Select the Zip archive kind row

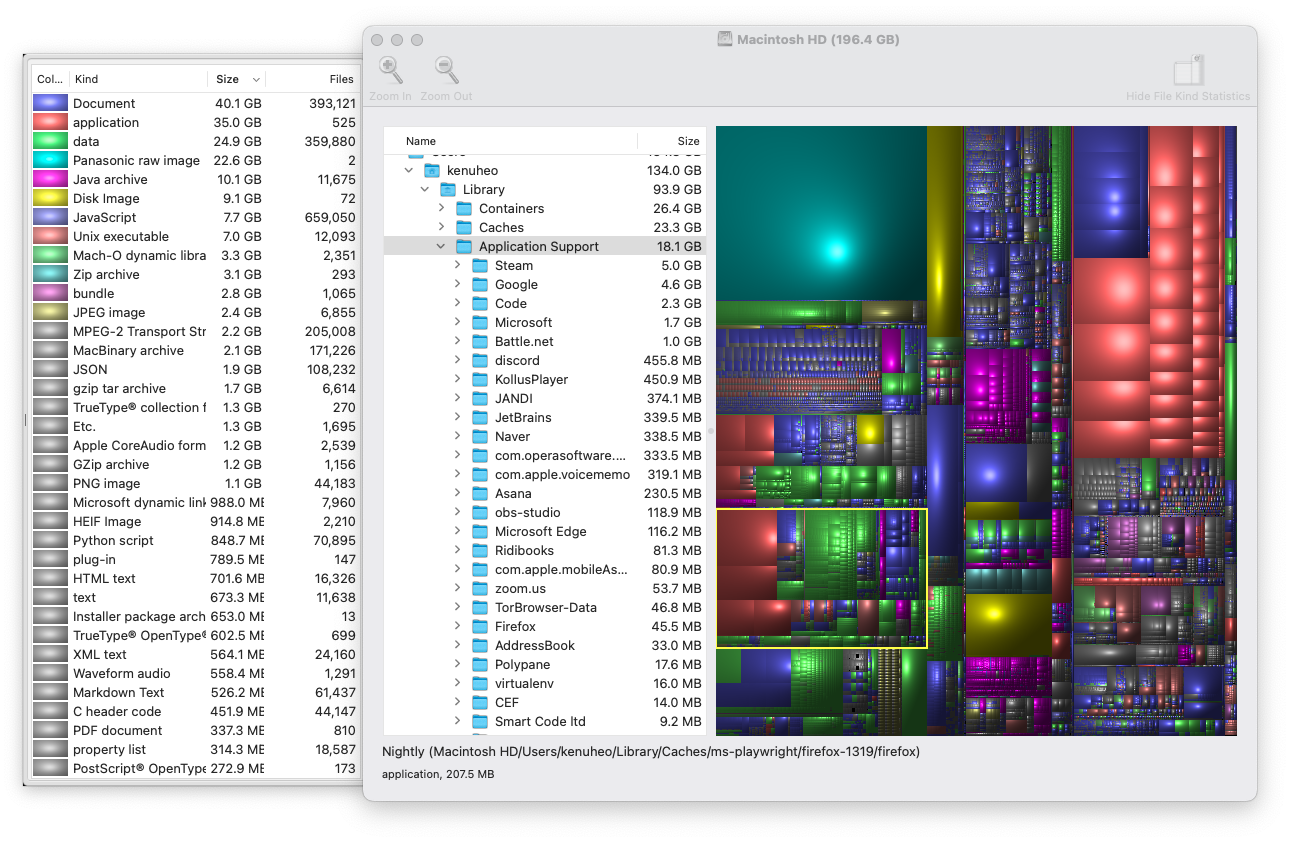coord(195,274)
